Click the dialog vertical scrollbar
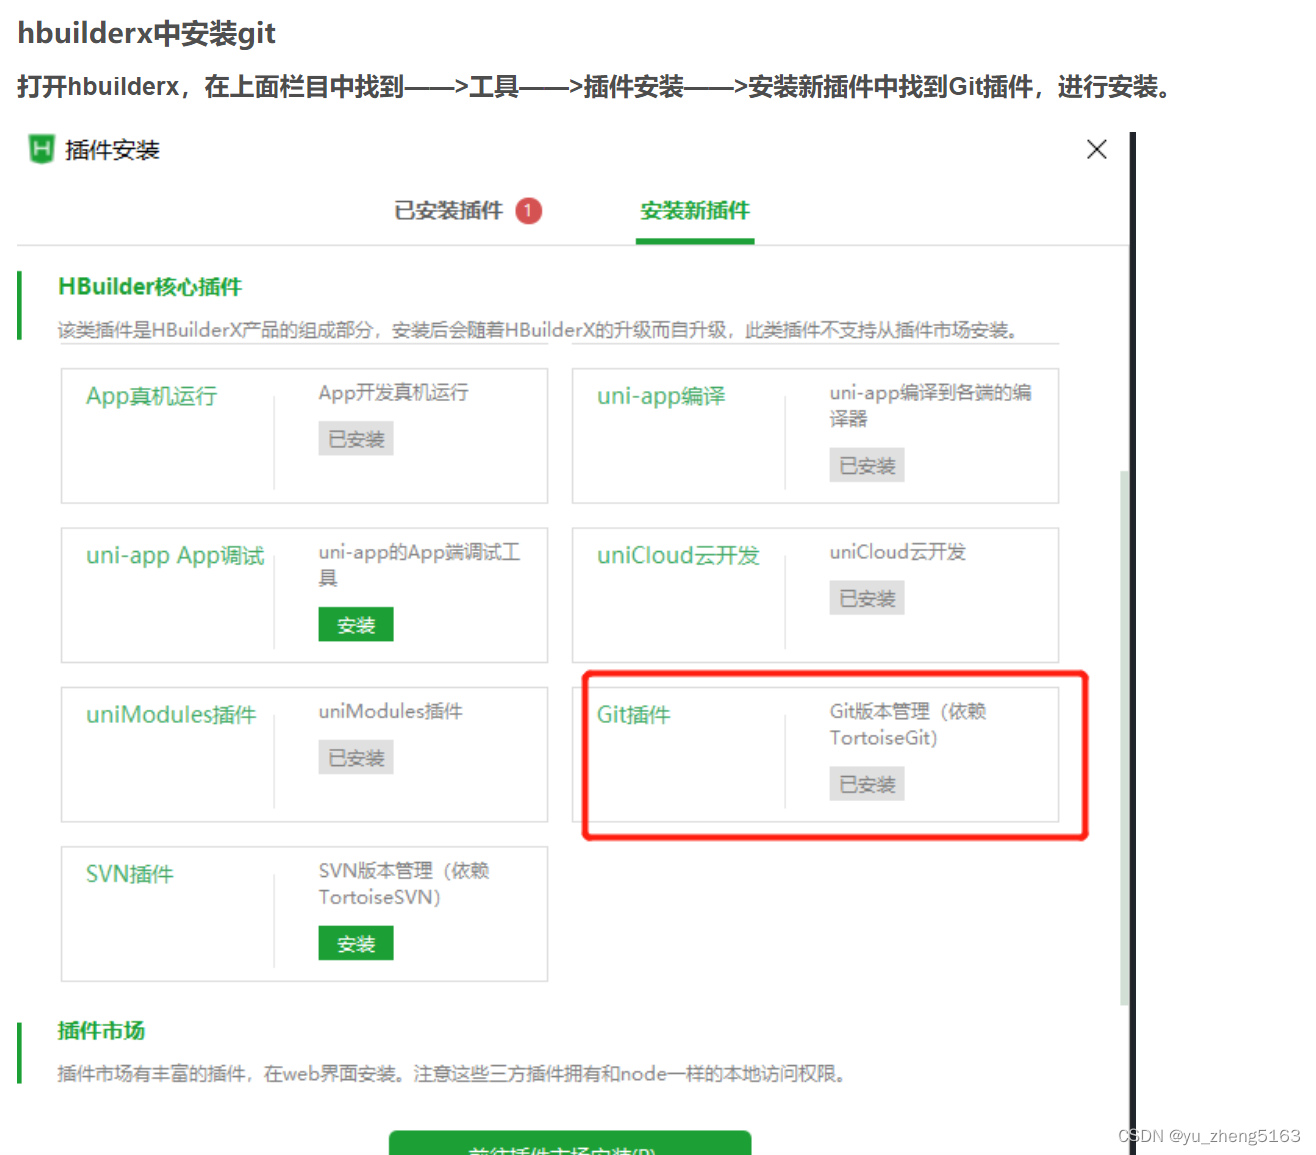 tap(1125, 737)
